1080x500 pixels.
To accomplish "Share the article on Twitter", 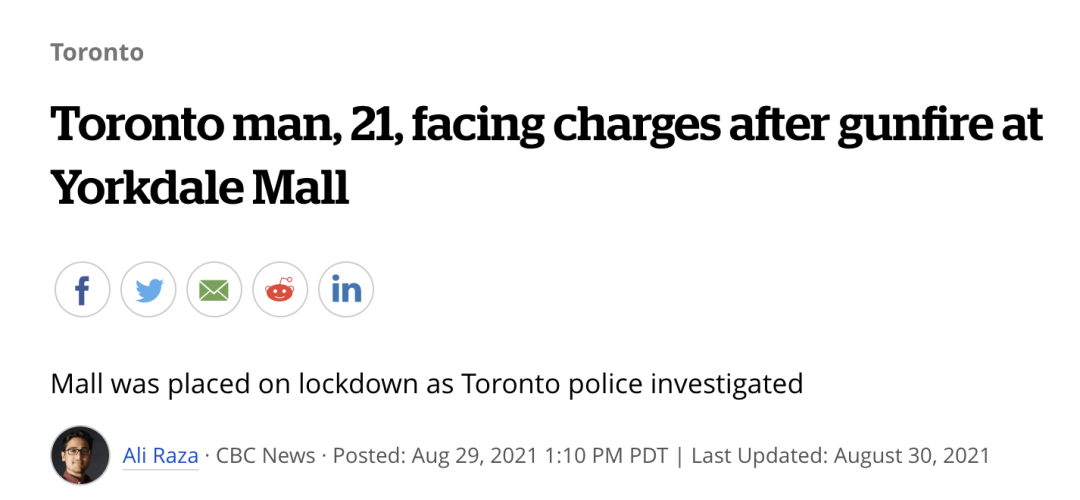I will (x=148, y=290).
